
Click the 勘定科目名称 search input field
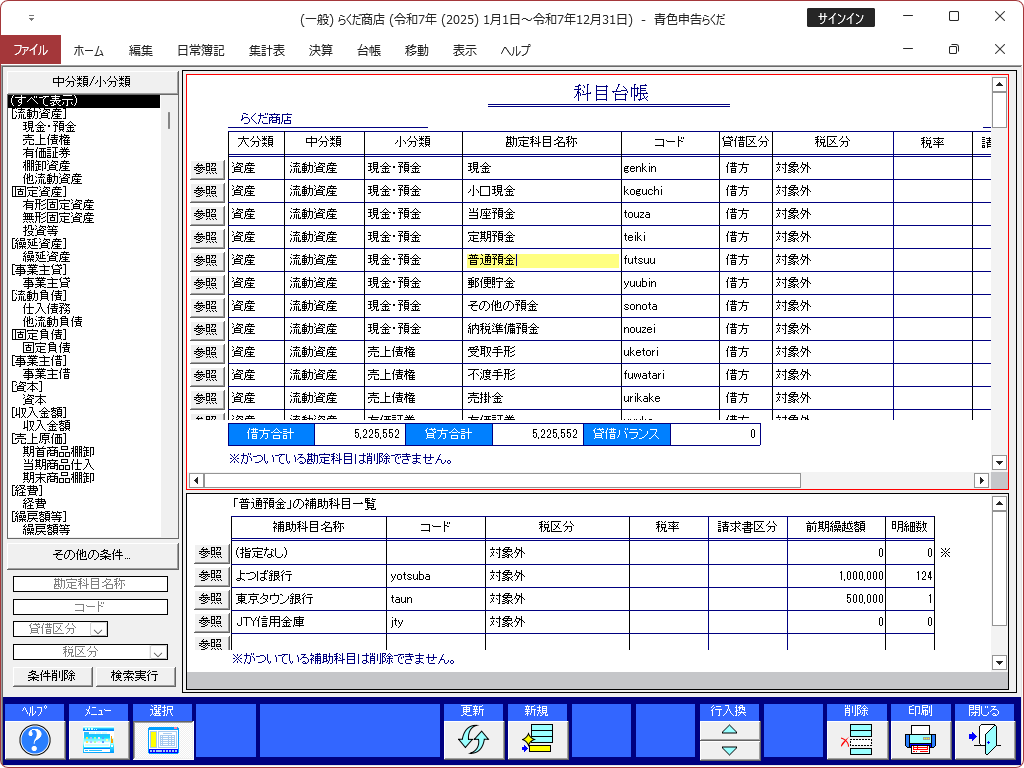pos(90,584)
